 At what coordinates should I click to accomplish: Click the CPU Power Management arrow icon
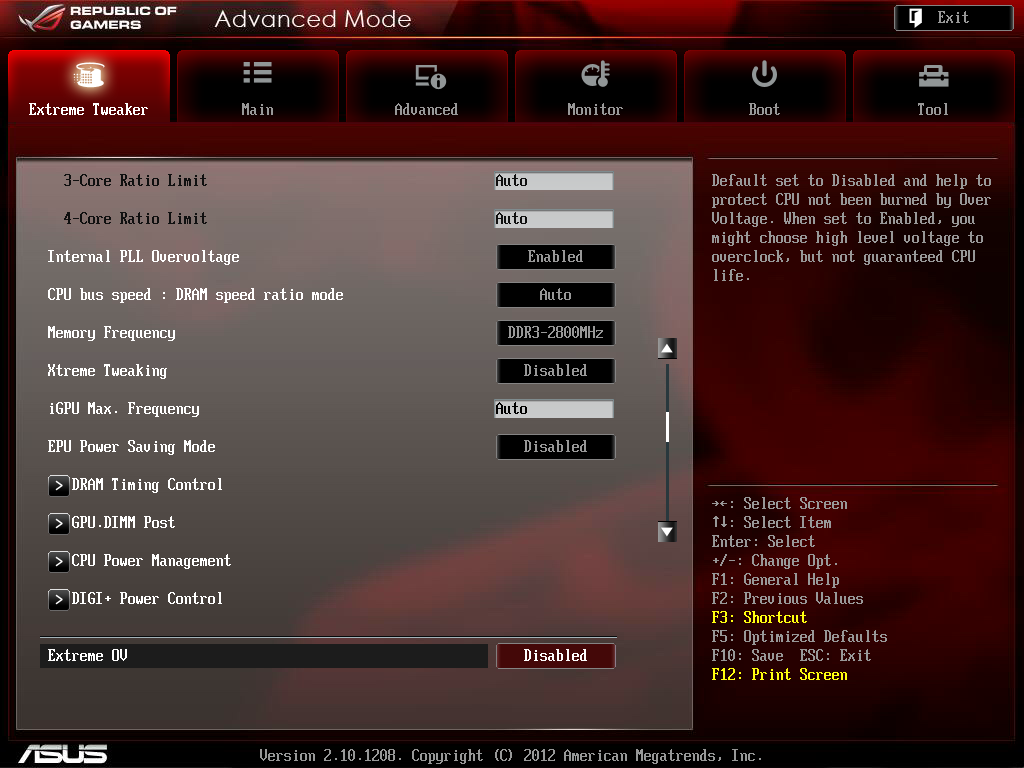tap(59, 561)
